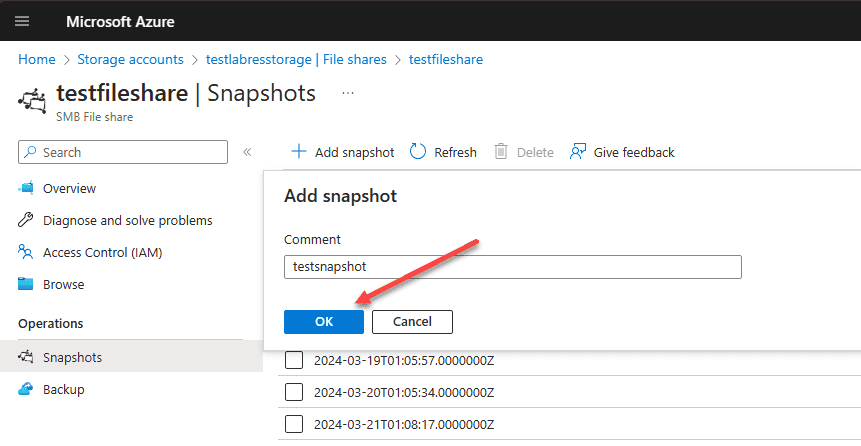
Task: Click the Refresh toolbar label
Action: 455,152
